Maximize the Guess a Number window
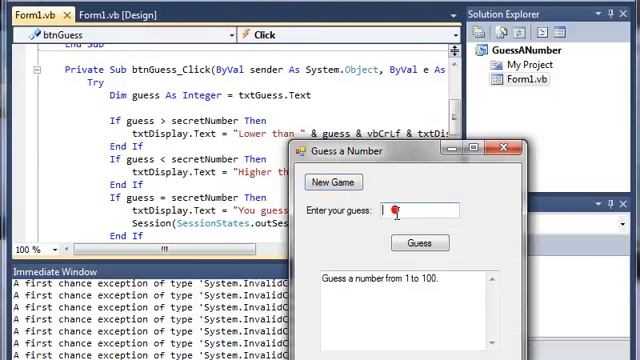This screenshot has width=640, height=360. click(473, 148)
